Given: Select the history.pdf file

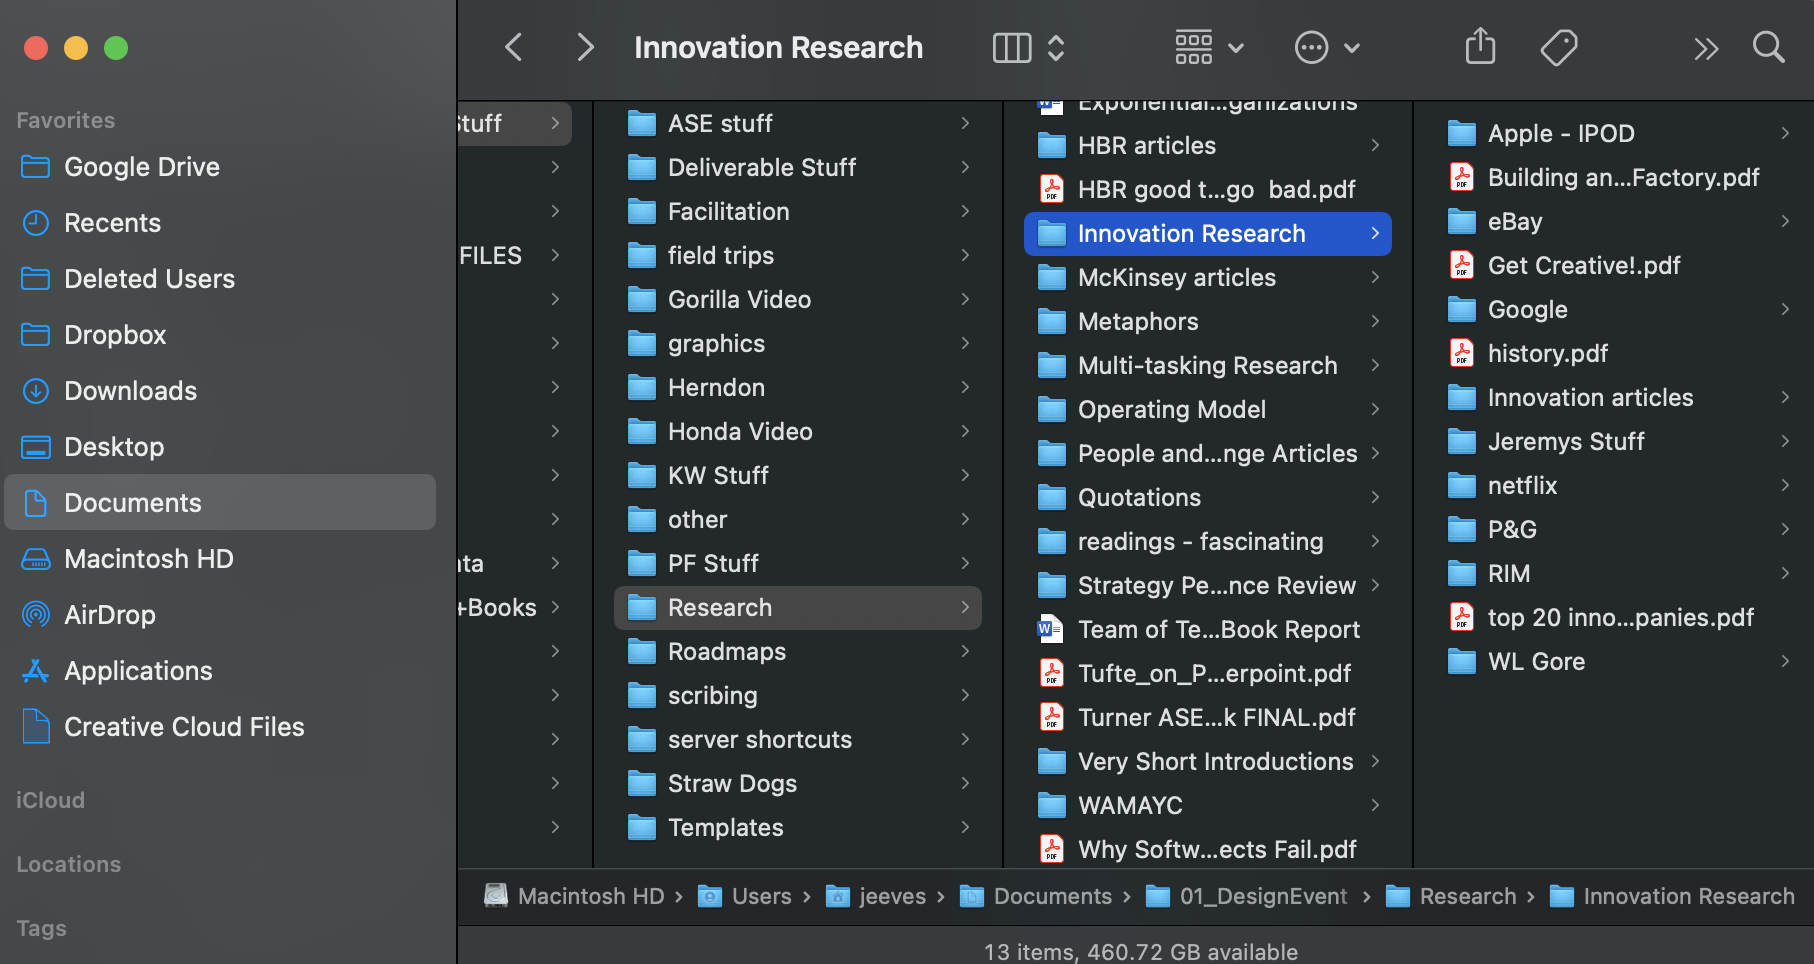Looking at the screenshot, I should pyautogui.click(x=1618, y=353).
